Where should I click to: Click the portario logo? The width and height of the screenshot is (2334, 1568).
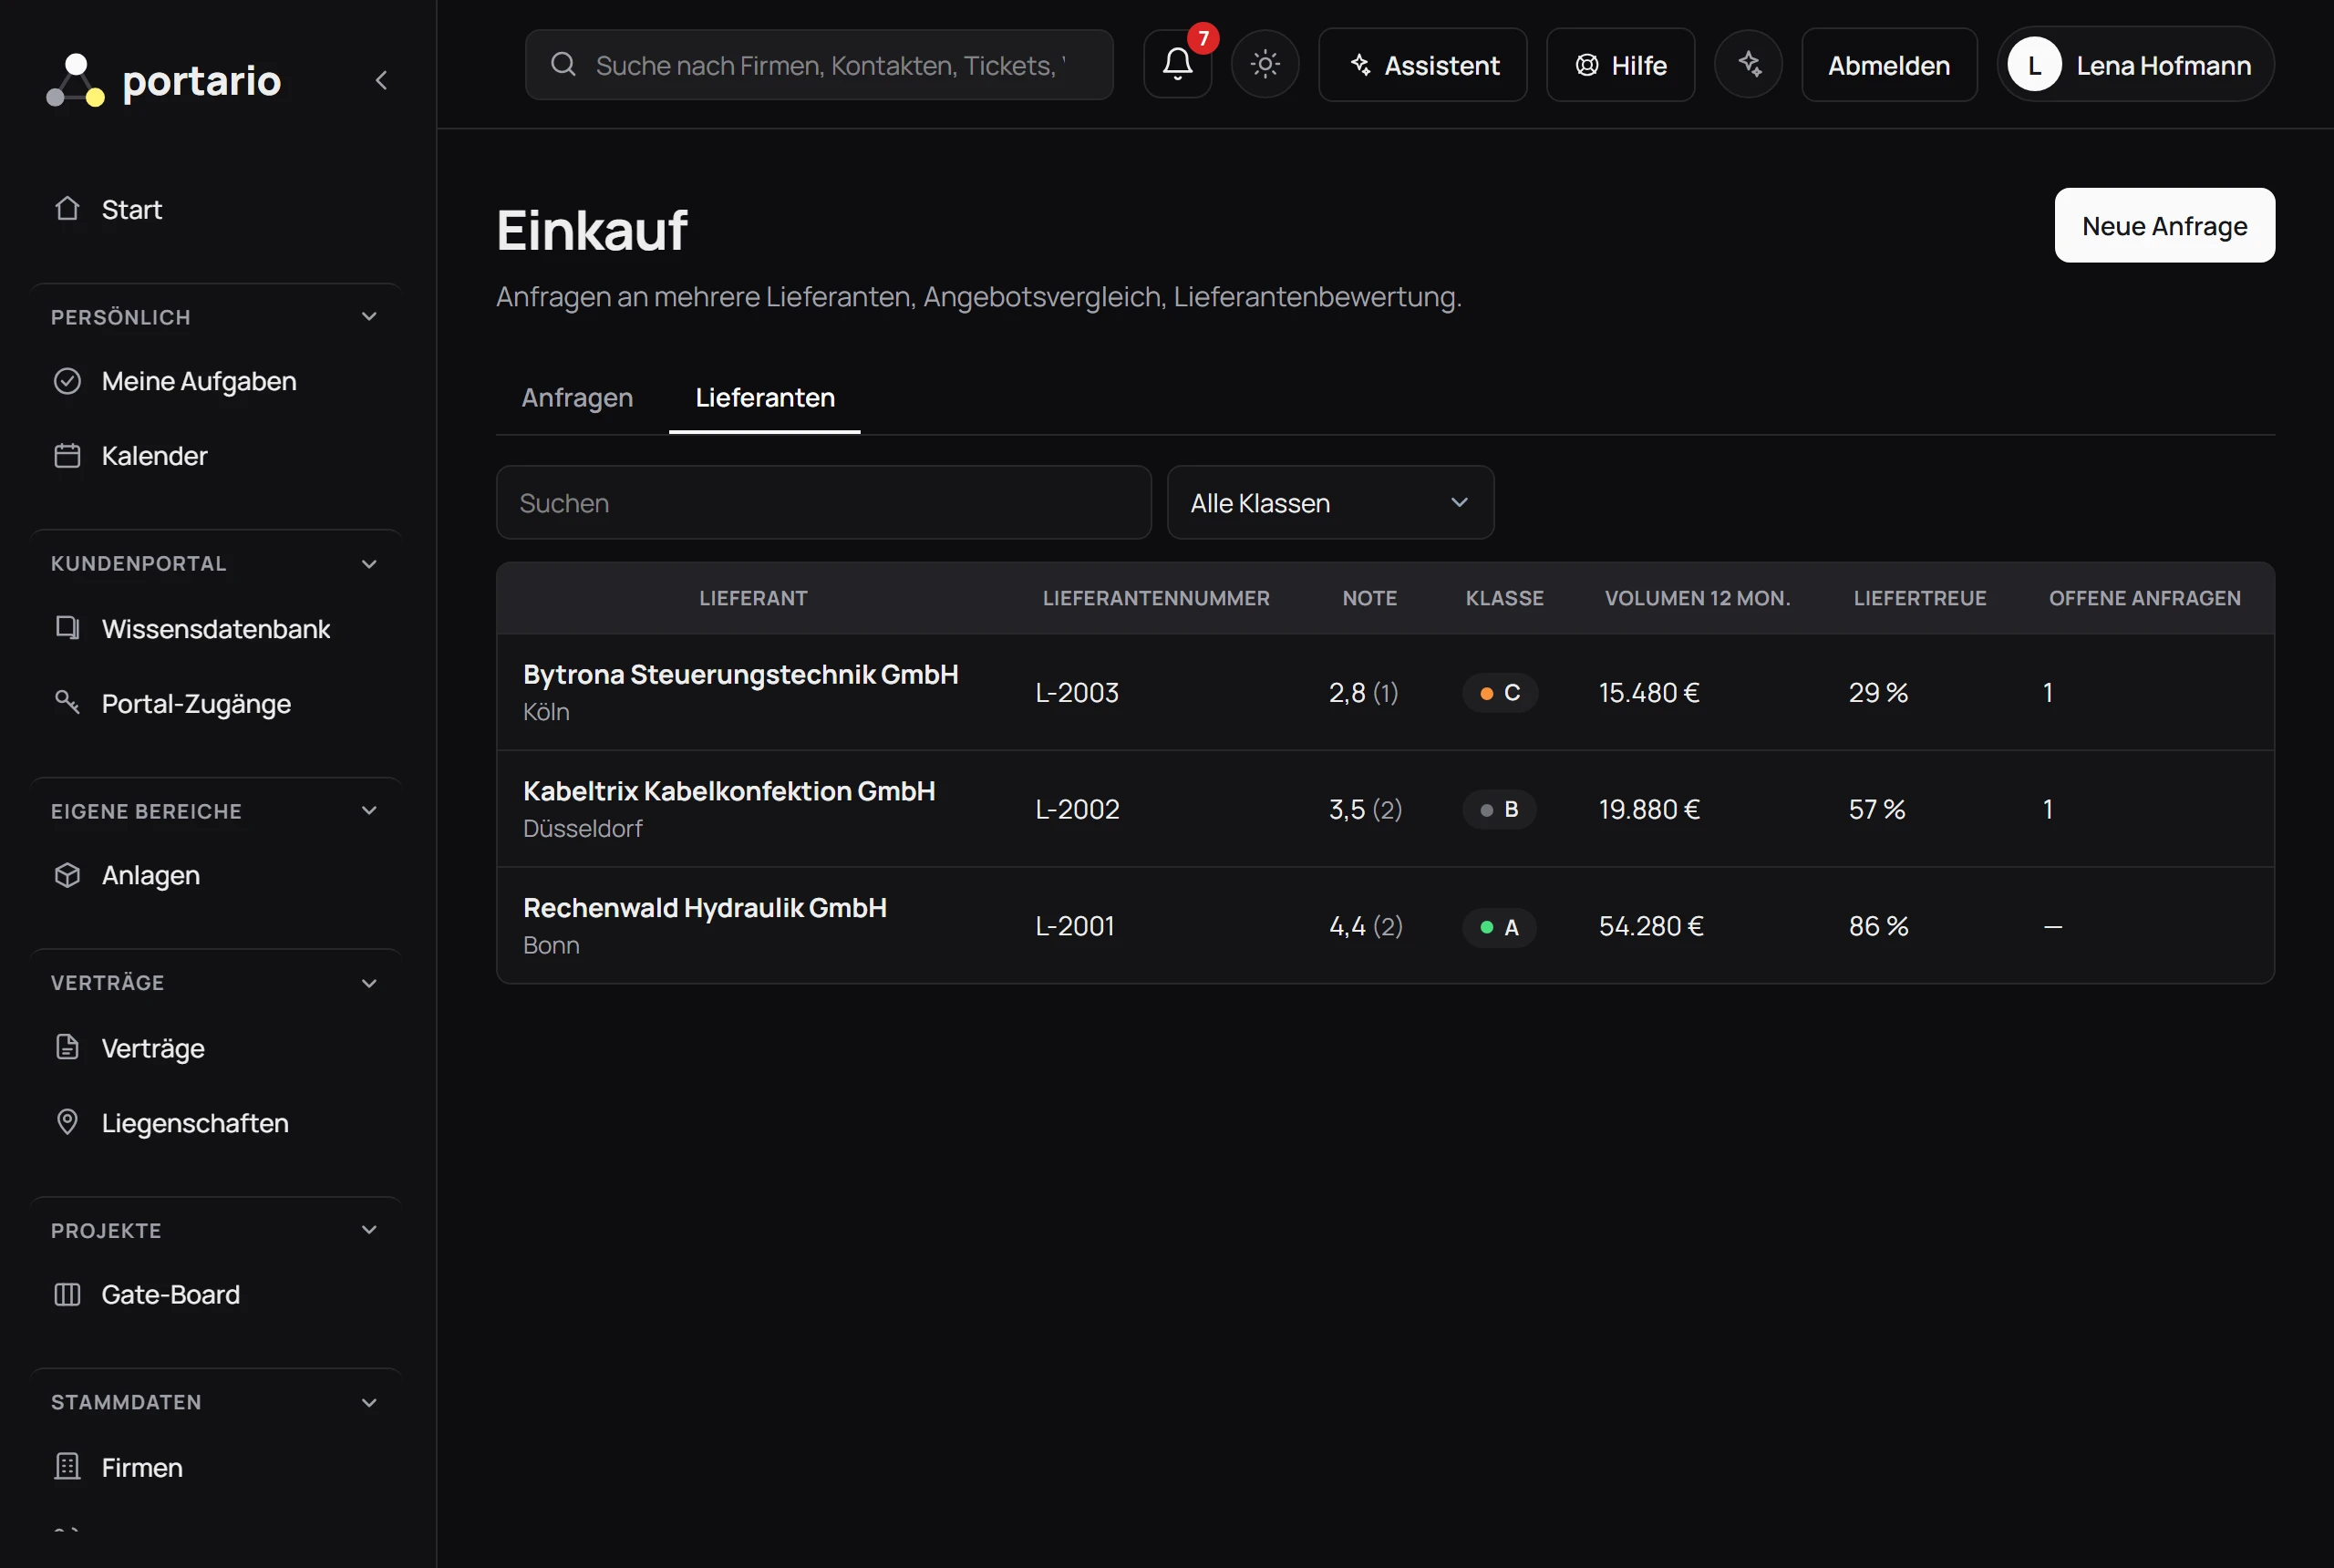pyautogui.click(x=164, y=80)
